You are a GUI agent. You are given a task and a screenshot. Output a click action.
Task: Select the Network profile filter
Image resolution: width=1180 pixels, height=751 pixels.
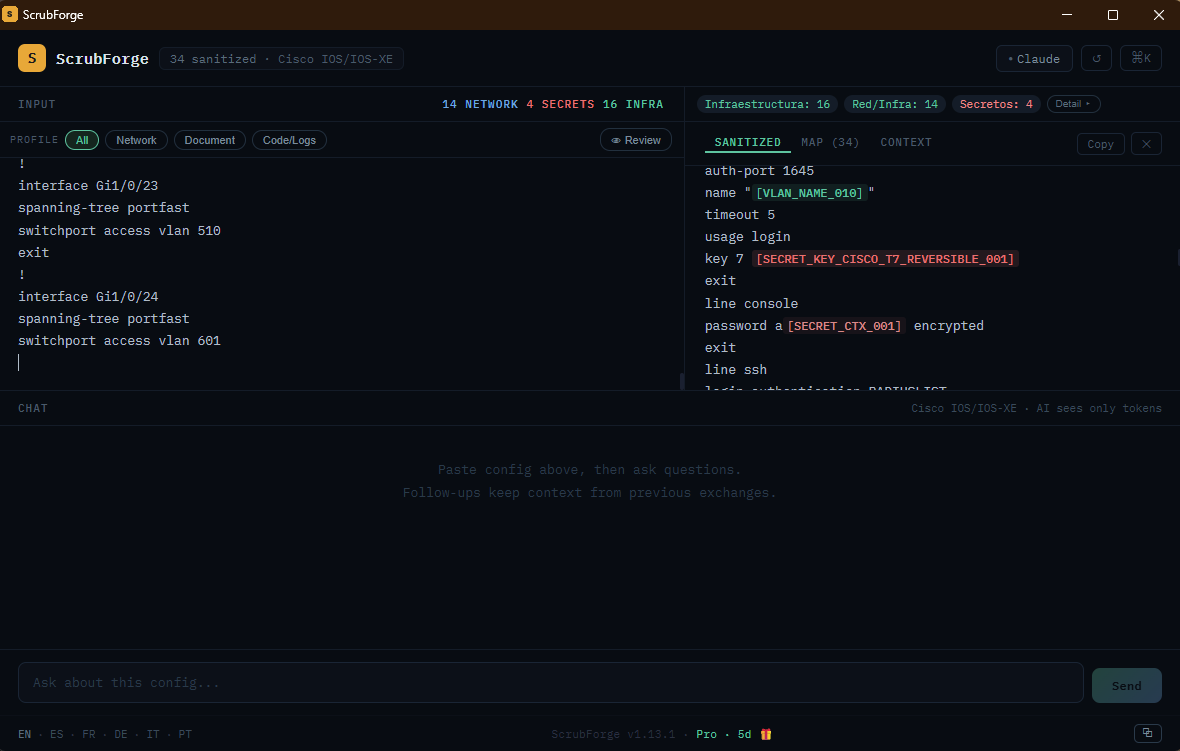(136, 140)
